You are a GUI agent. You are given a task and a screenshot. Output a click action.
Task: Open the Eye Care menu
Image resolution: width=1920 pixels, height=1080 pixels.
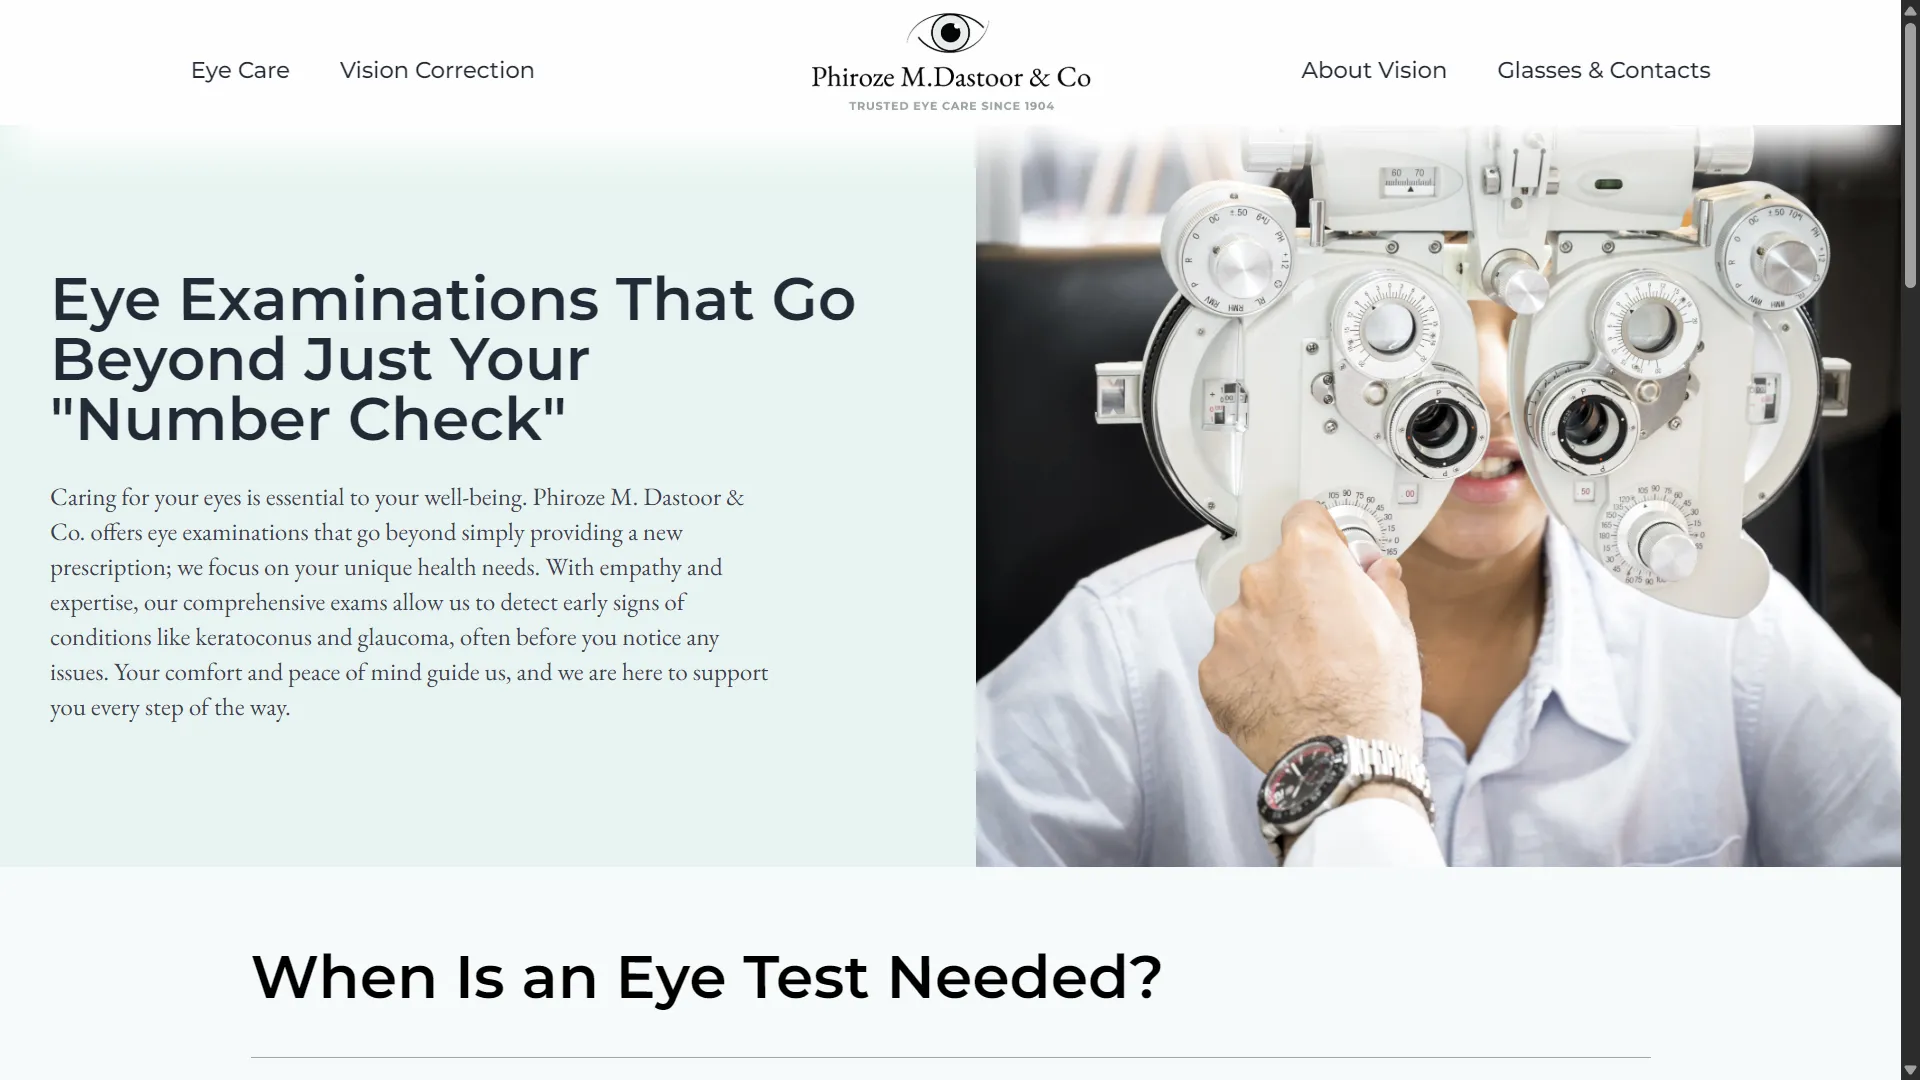[240, 70]
